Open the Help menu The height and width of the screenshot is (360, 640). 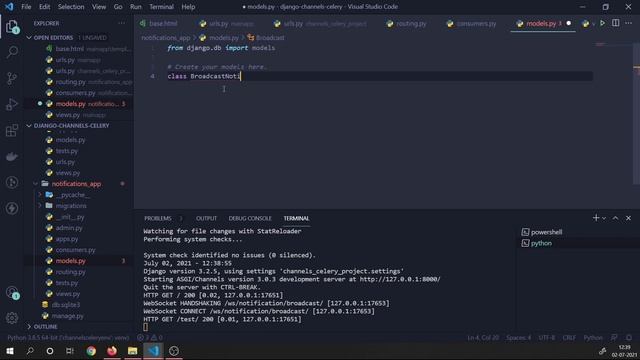[188, 7]
